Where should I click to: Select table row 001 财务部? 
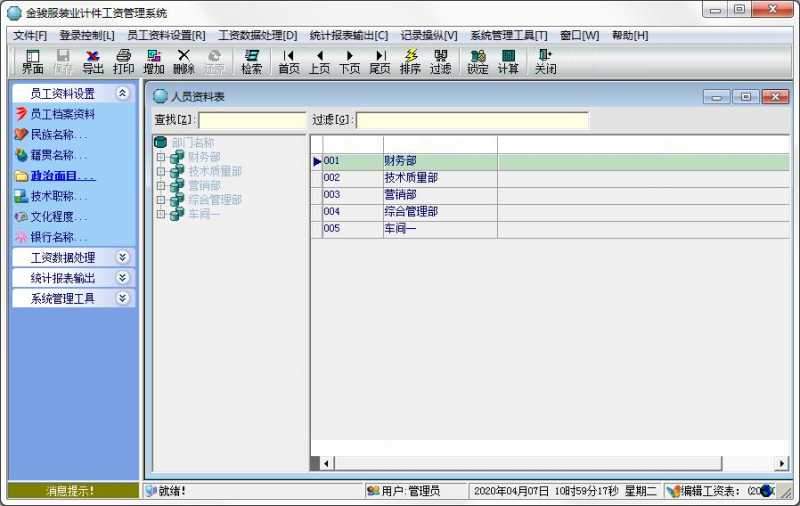pos(550,161)
